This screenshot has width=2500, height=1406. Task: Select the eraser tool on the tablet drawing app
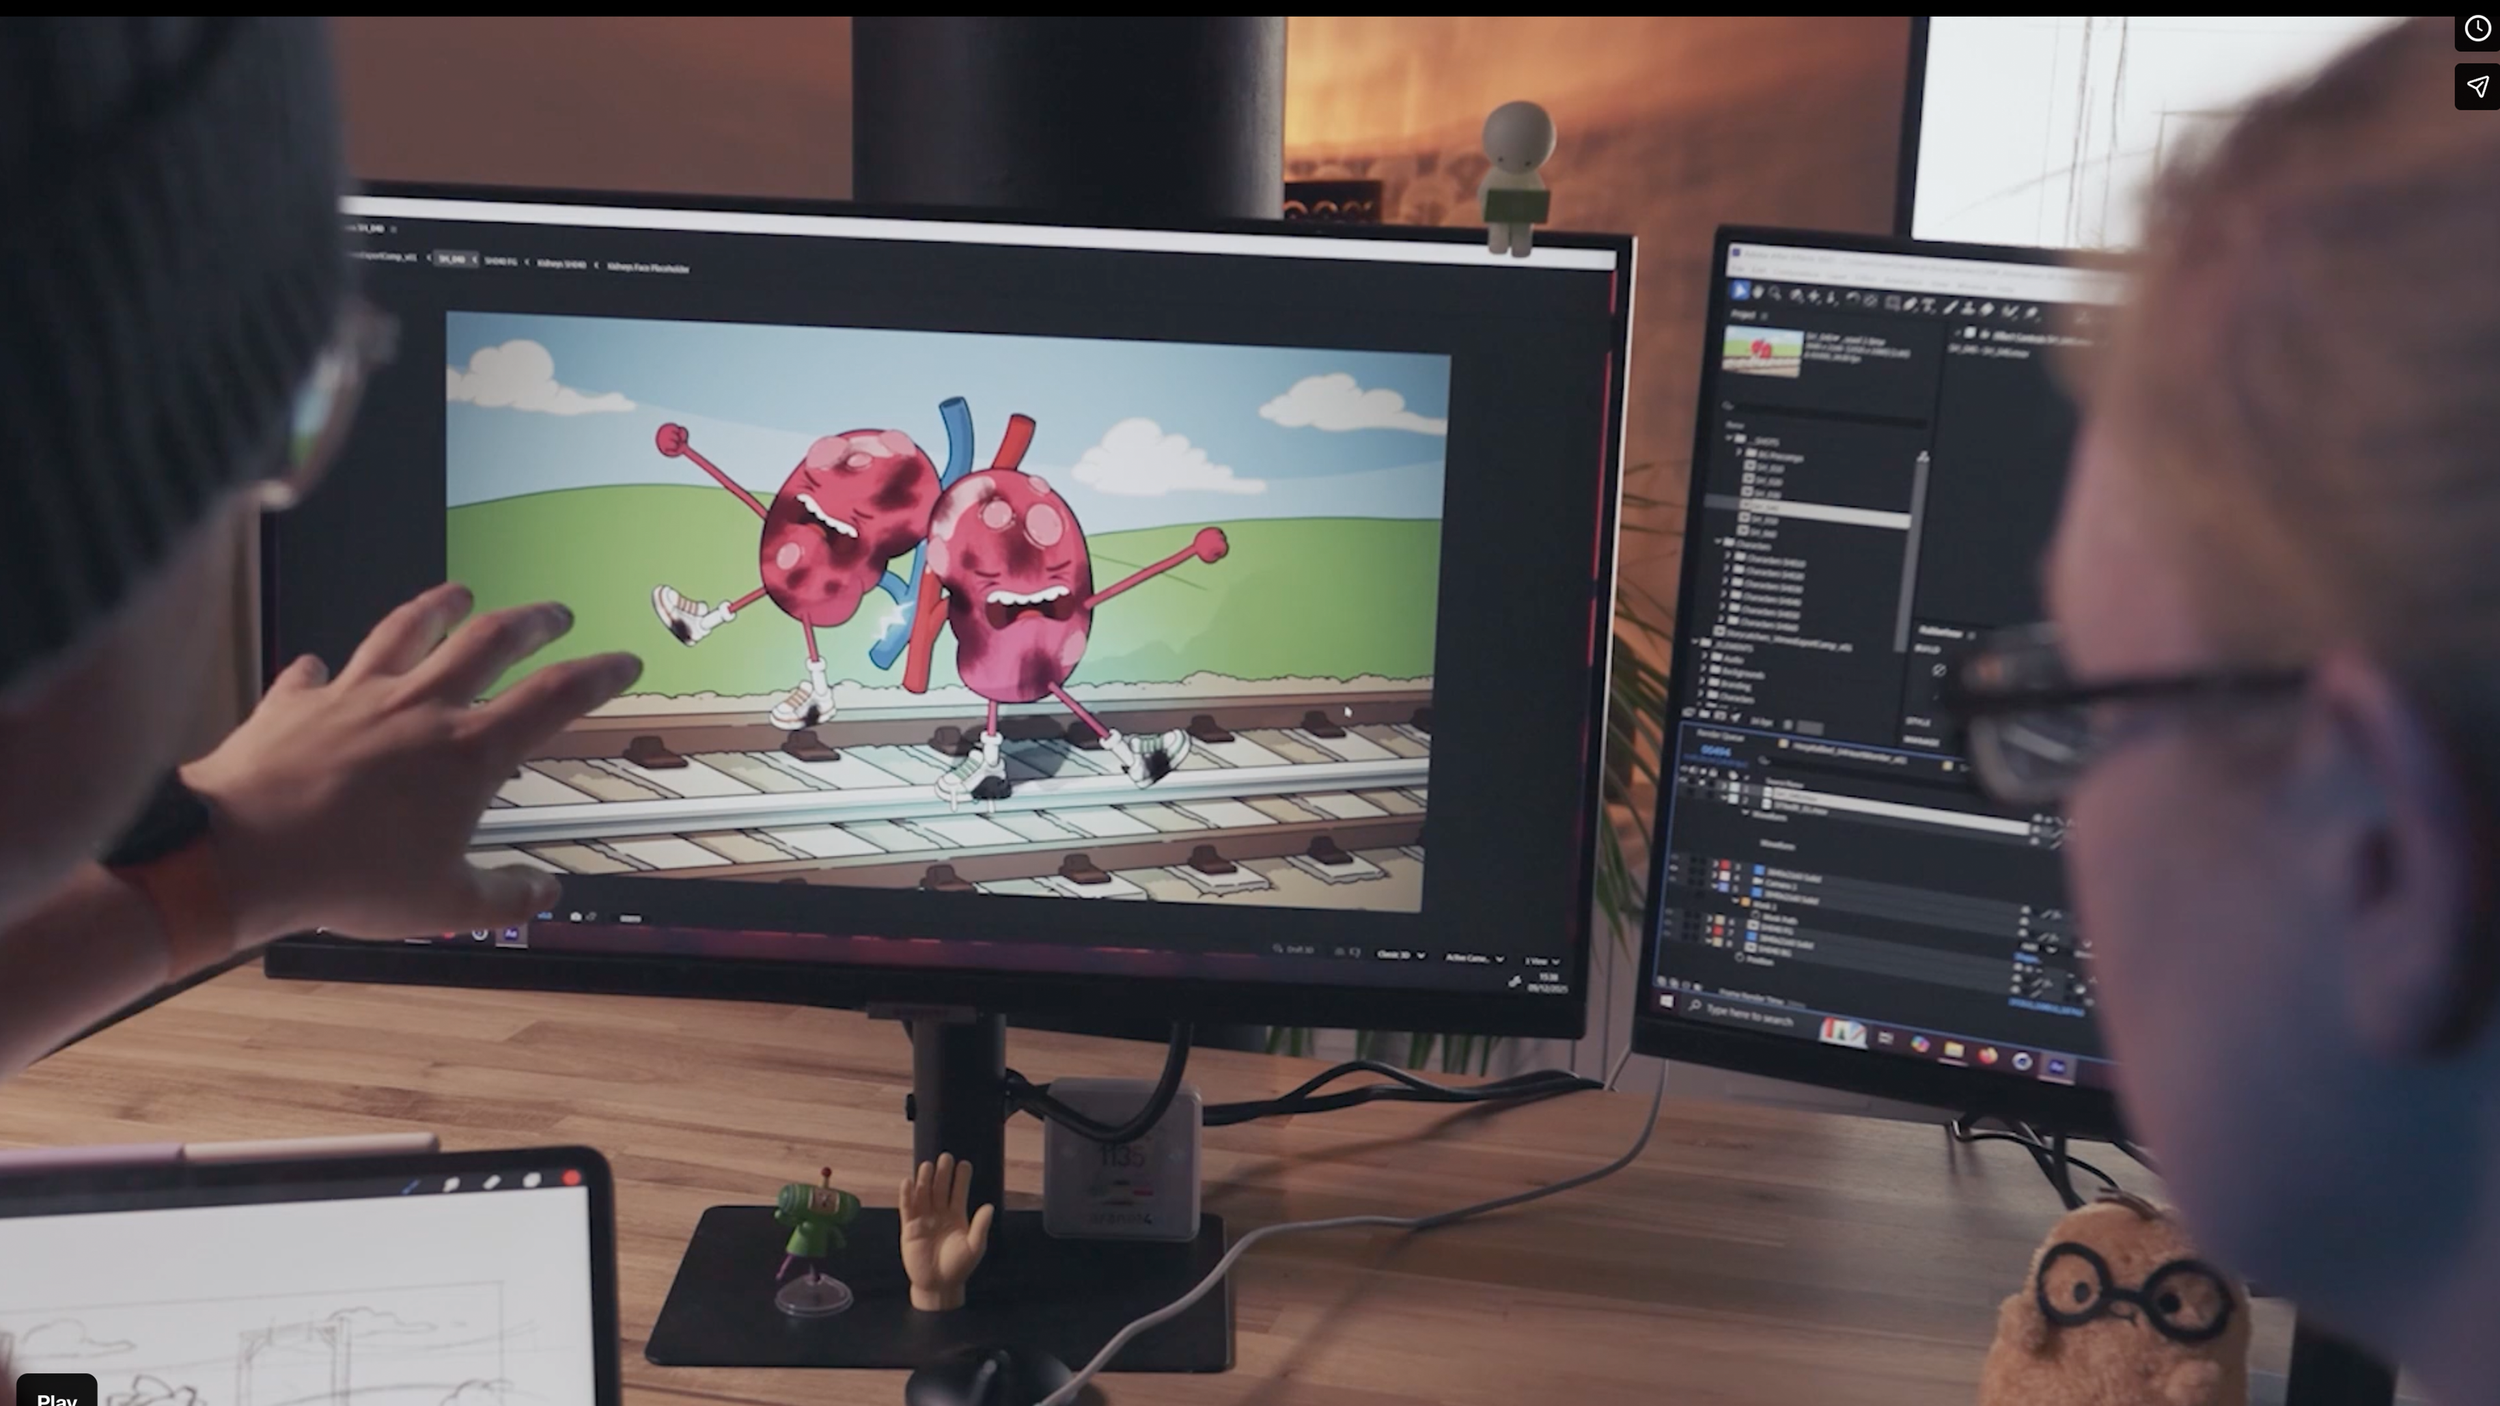490,1182
